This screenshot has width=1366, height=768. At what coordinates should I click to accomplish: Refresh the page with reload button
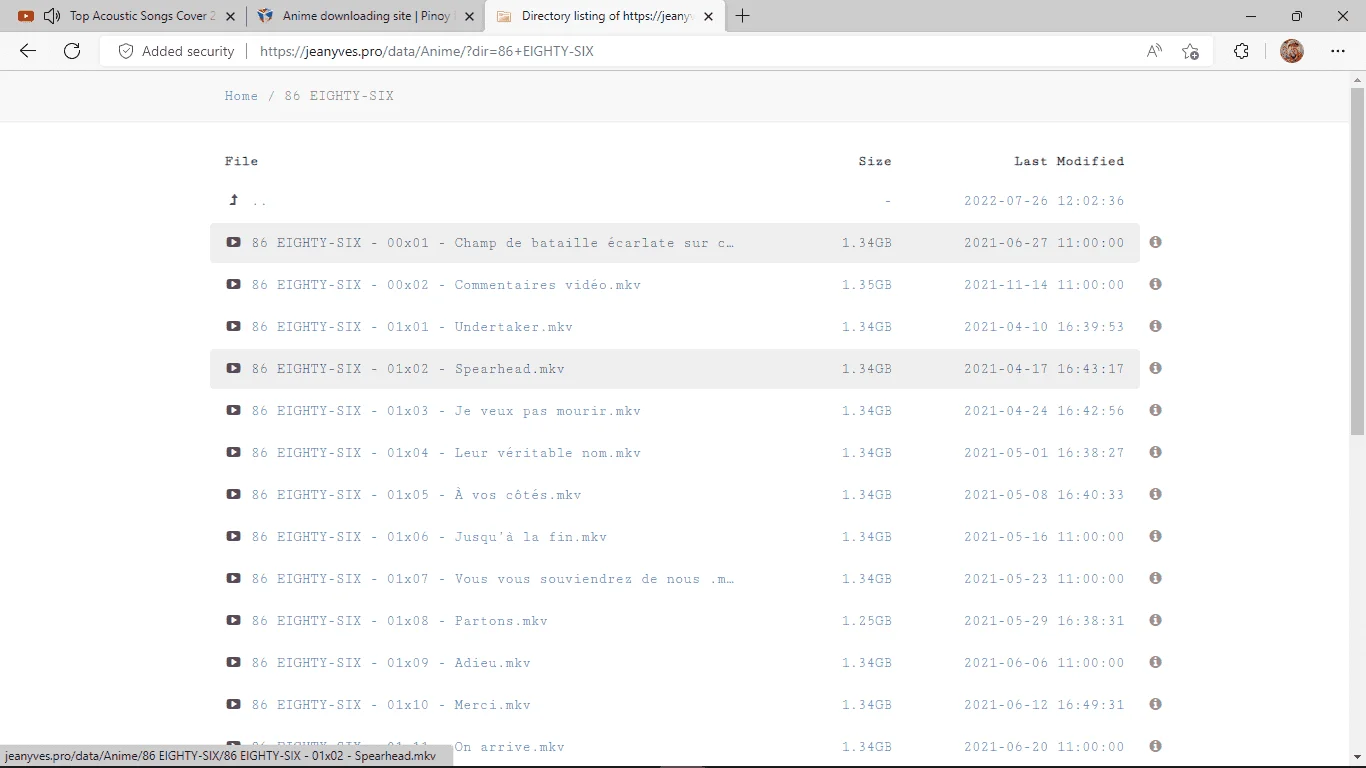tap(72, 51)
